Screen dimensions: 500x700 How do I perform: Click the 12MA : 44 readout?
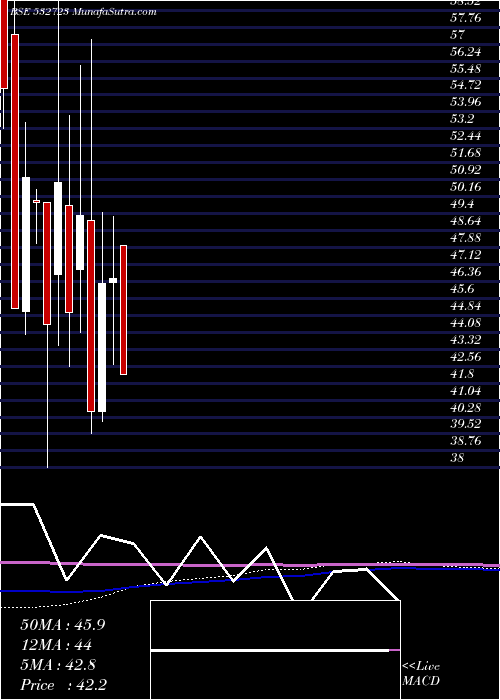(x=56, y=645)
